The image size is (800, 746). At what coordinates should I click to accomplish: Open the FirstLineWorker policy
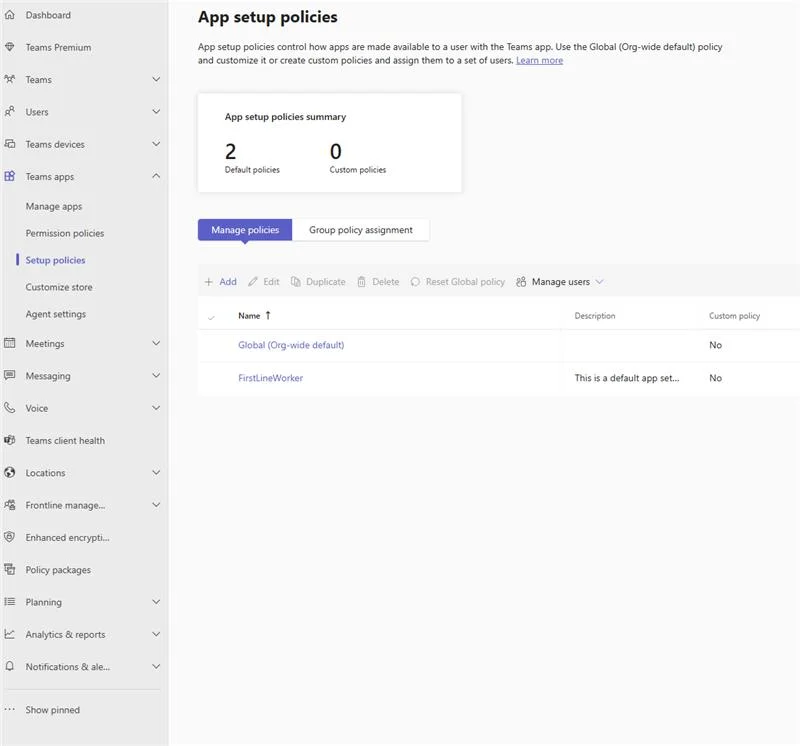pyautogui.click(x=270, y=378)
